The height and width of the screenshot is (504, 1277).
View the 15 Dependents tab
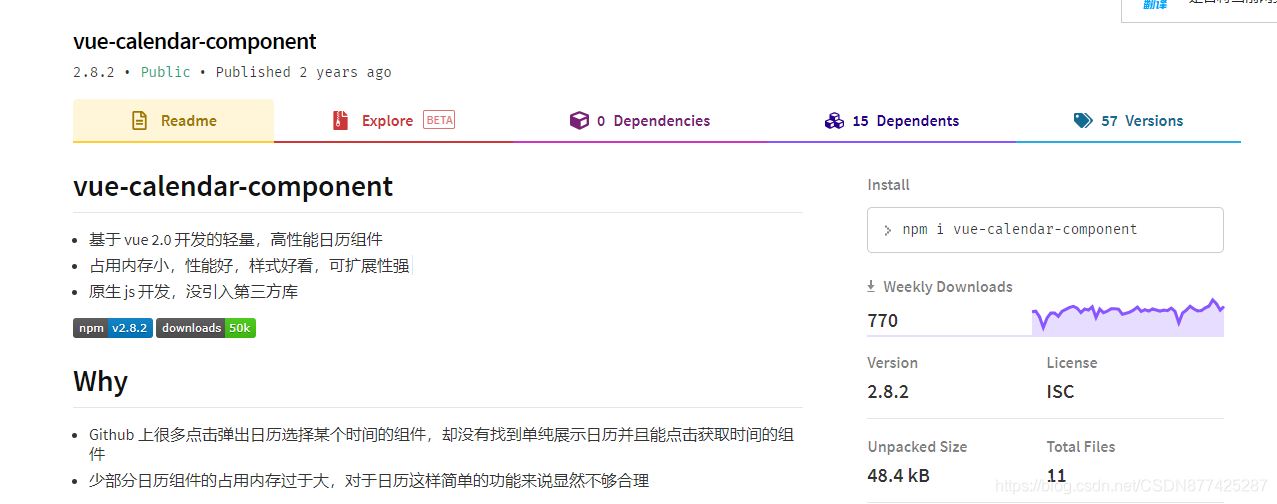891,121
